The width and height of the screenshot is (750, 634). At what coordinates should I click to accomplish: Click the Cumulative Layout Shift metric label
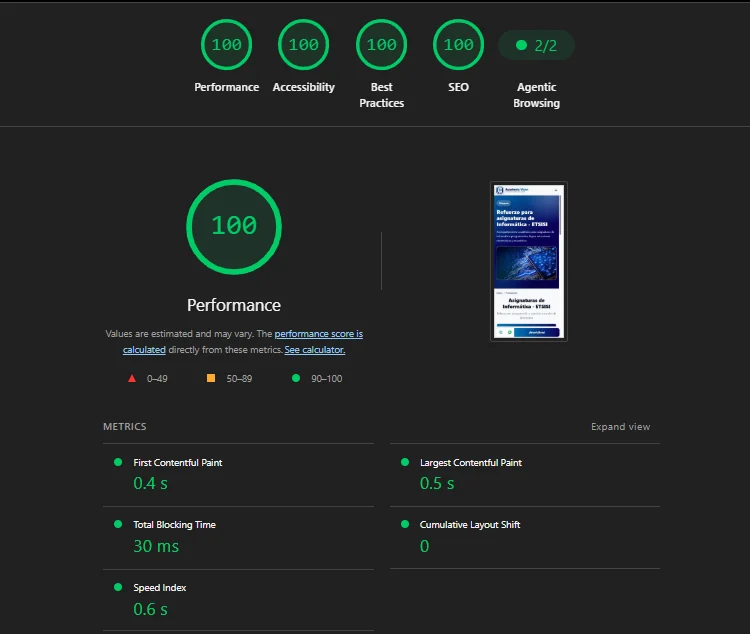[470, 524]
